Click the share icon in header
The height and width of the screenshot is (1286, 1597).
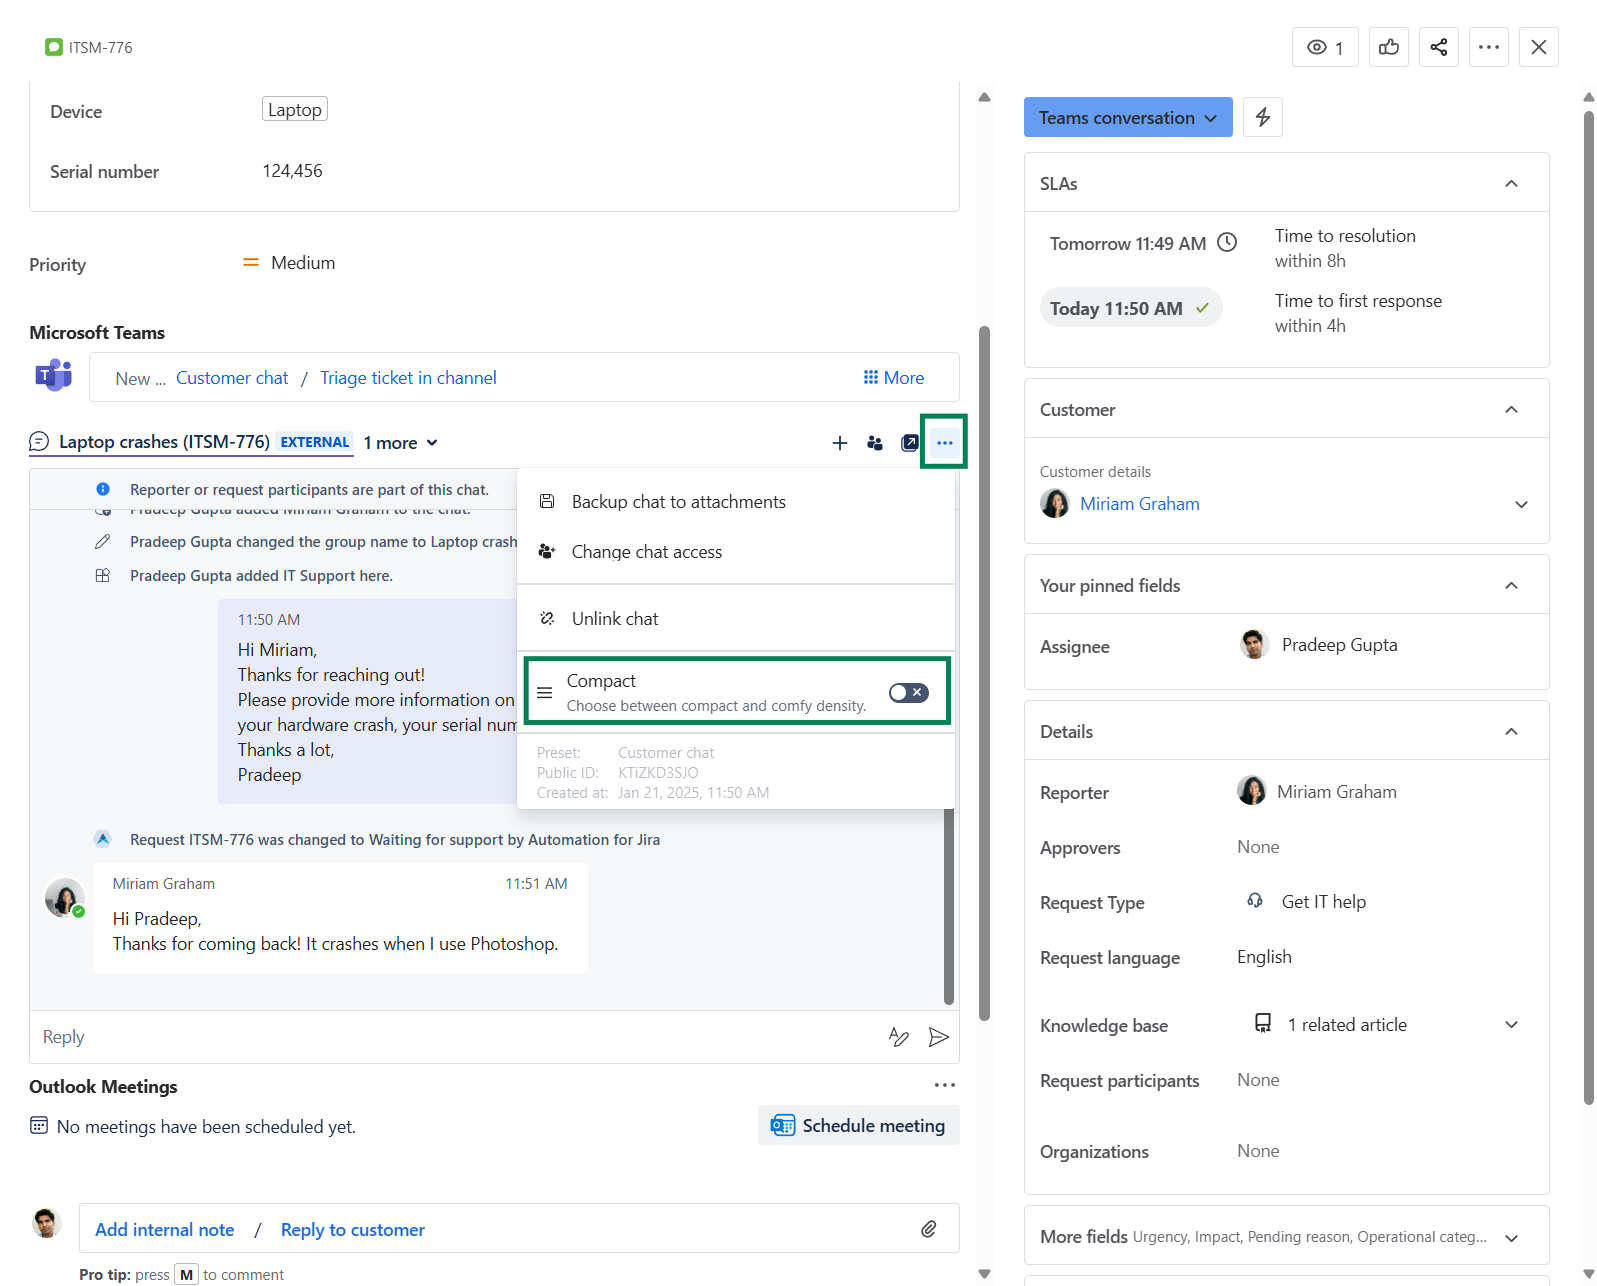(x=1438, y=47)
